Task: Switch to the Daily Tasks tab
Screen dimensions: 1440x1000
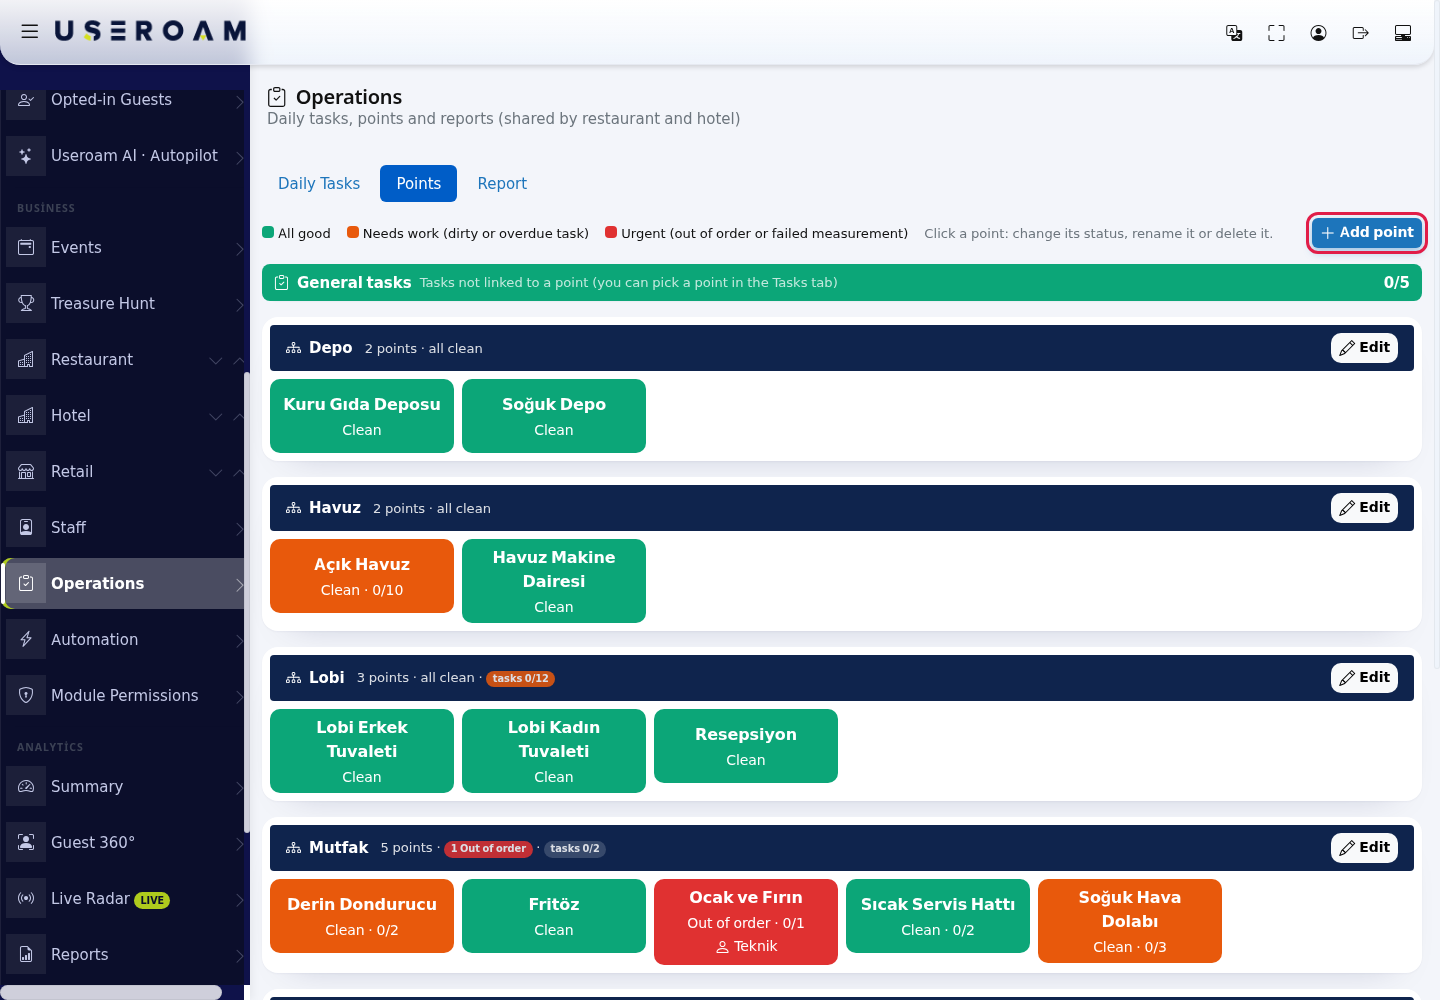Action: pos(319,183)
